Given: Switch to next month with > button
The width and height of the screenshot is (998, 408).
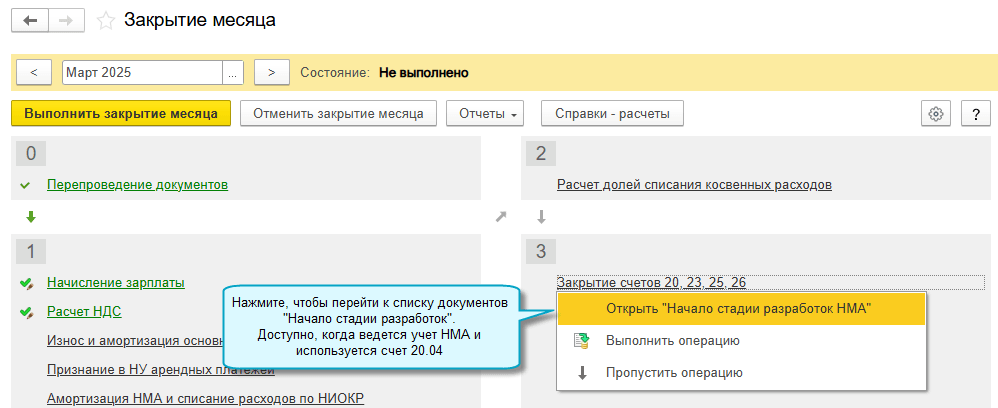Looking at the screenshot, I should point(272,73).
